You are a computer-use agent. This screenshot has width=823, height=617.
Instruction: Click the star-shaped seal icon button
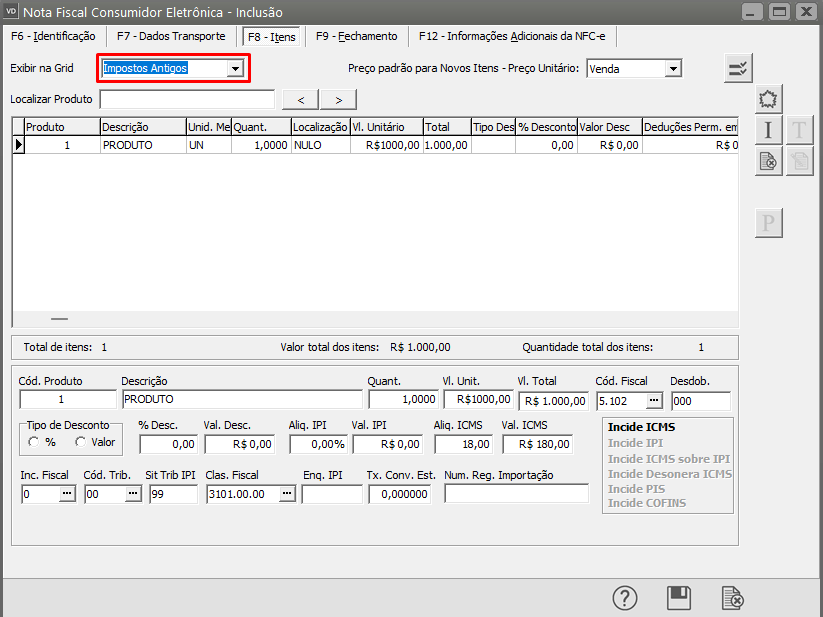(x=768, y=99)
